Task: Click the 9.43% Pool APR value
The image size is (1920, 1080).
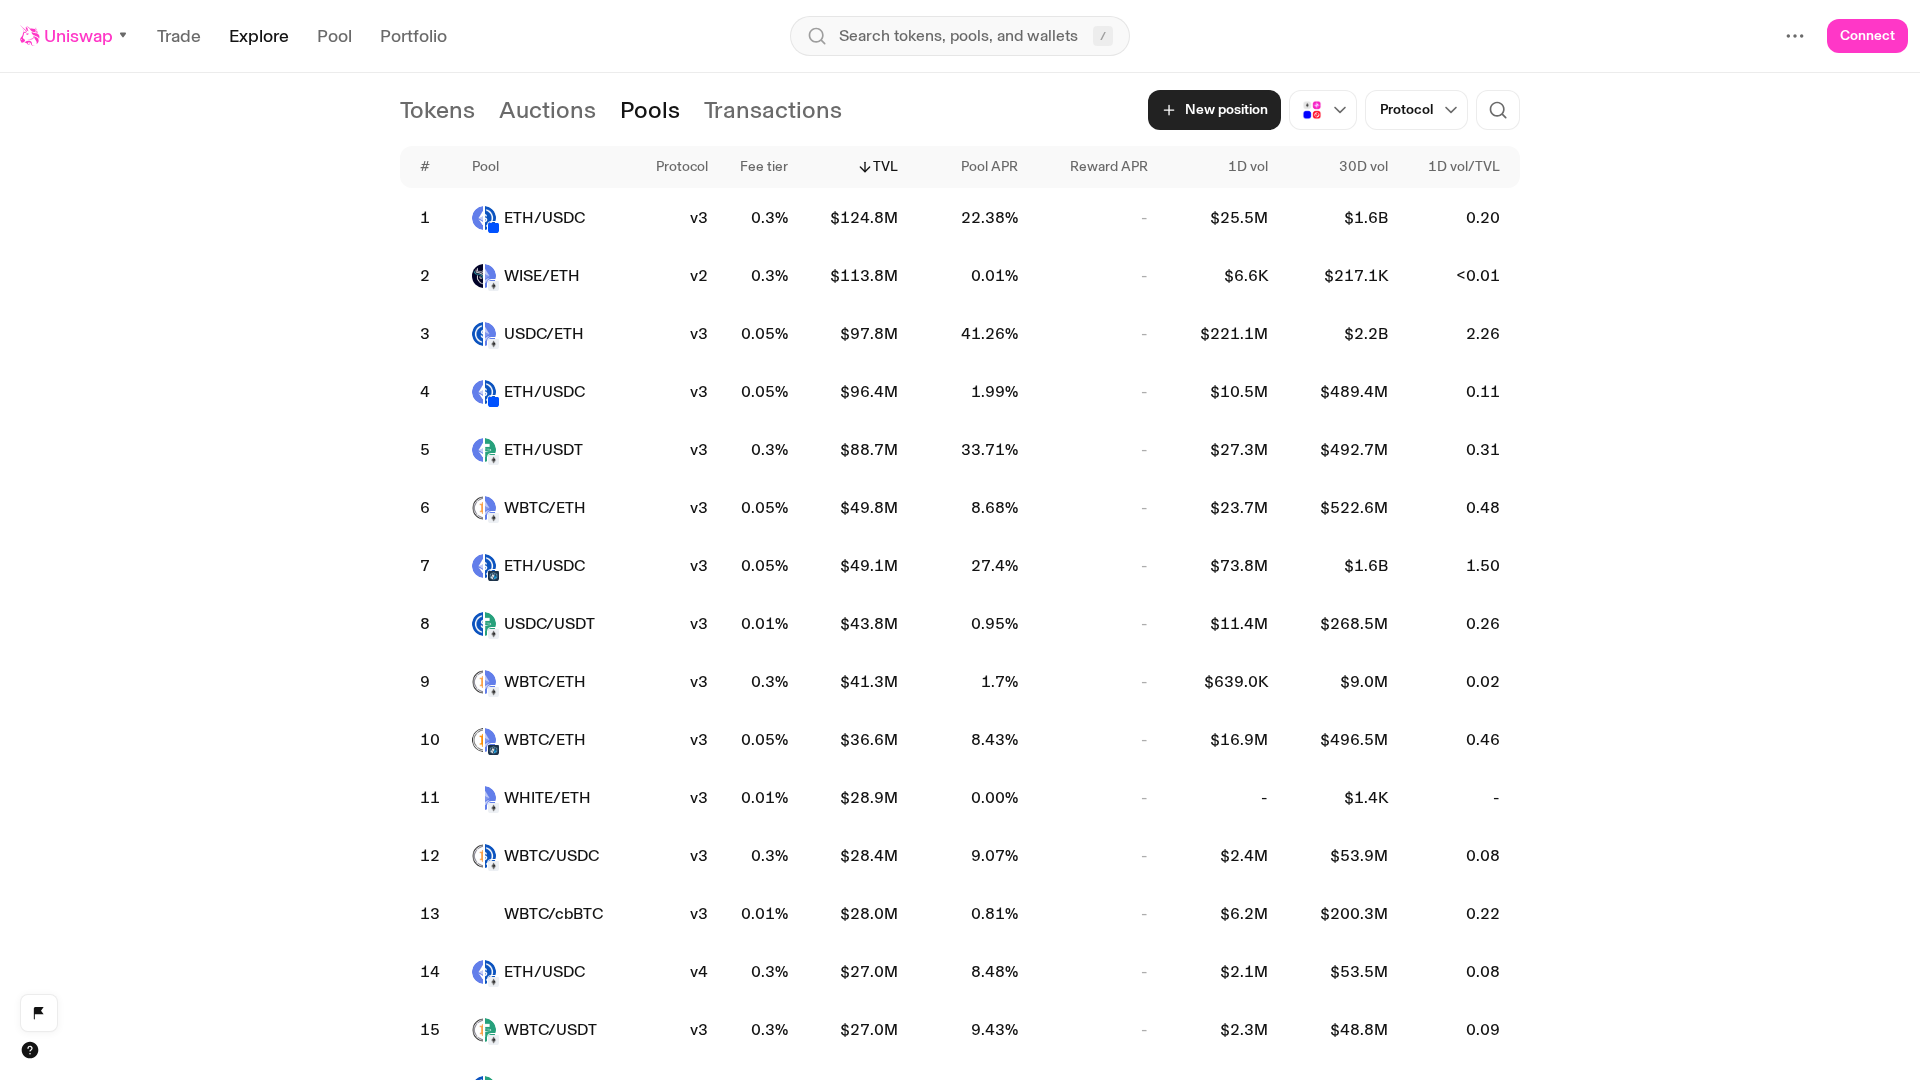Action: point(994,1030)
